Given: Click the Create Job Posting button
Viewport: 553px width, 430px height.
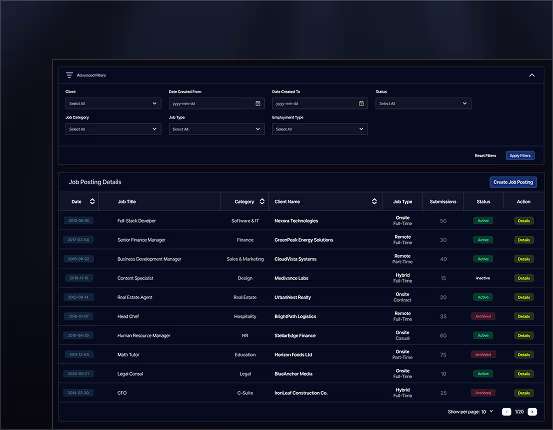Looking at the screenshot, I should [x=513, y=182].
